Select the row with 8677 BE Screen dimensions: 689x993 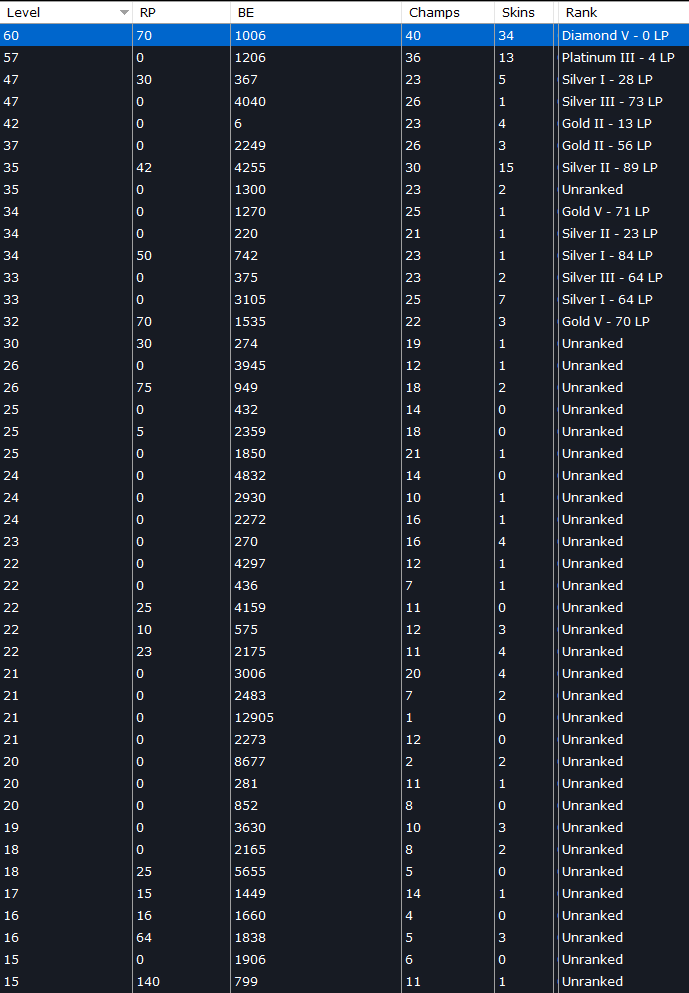(344, 762)
